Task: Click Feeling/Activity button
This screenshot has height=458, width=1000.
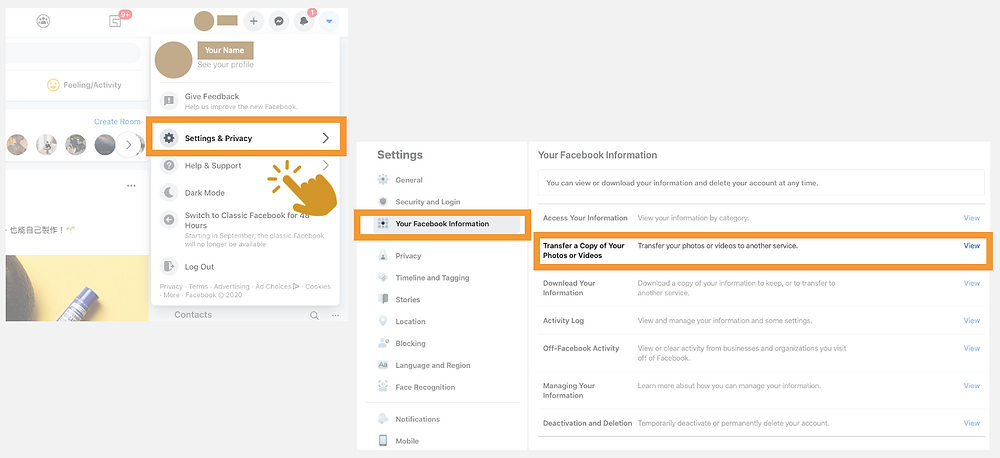Action: (x=84, y=85)
